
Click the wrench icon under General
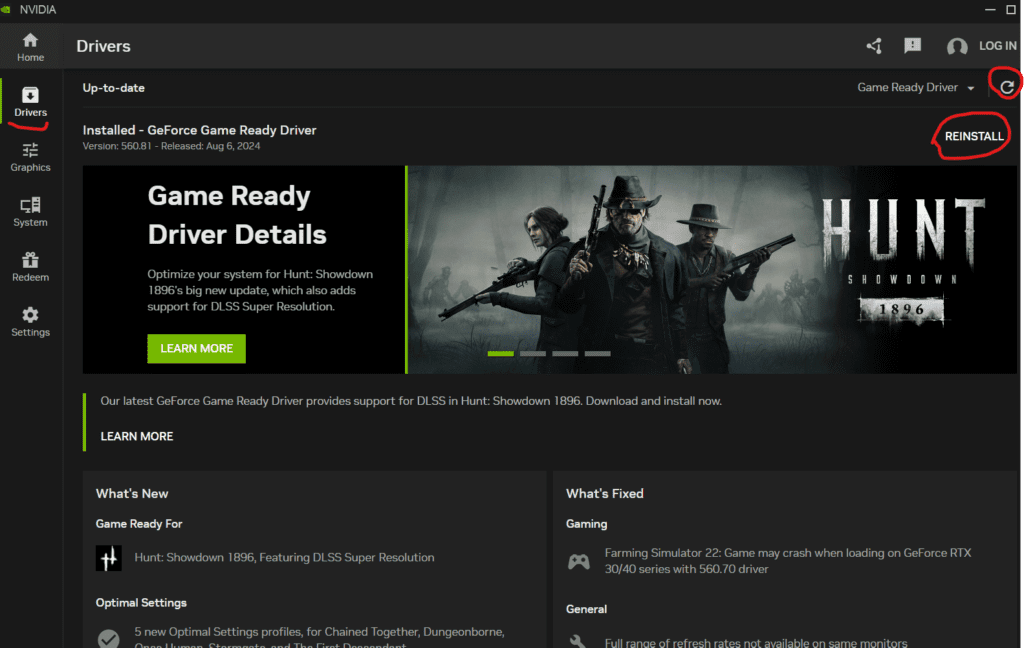click(x=578, y=641)
